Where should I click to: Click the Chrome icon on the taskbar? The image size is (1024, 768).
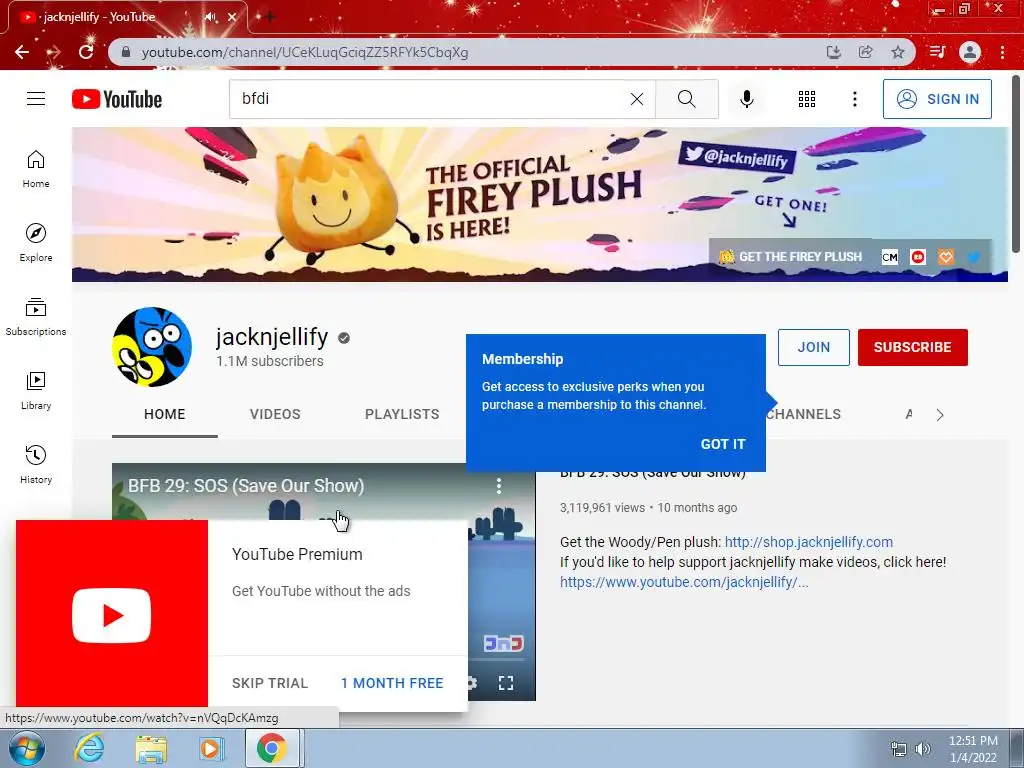point(272,748)
